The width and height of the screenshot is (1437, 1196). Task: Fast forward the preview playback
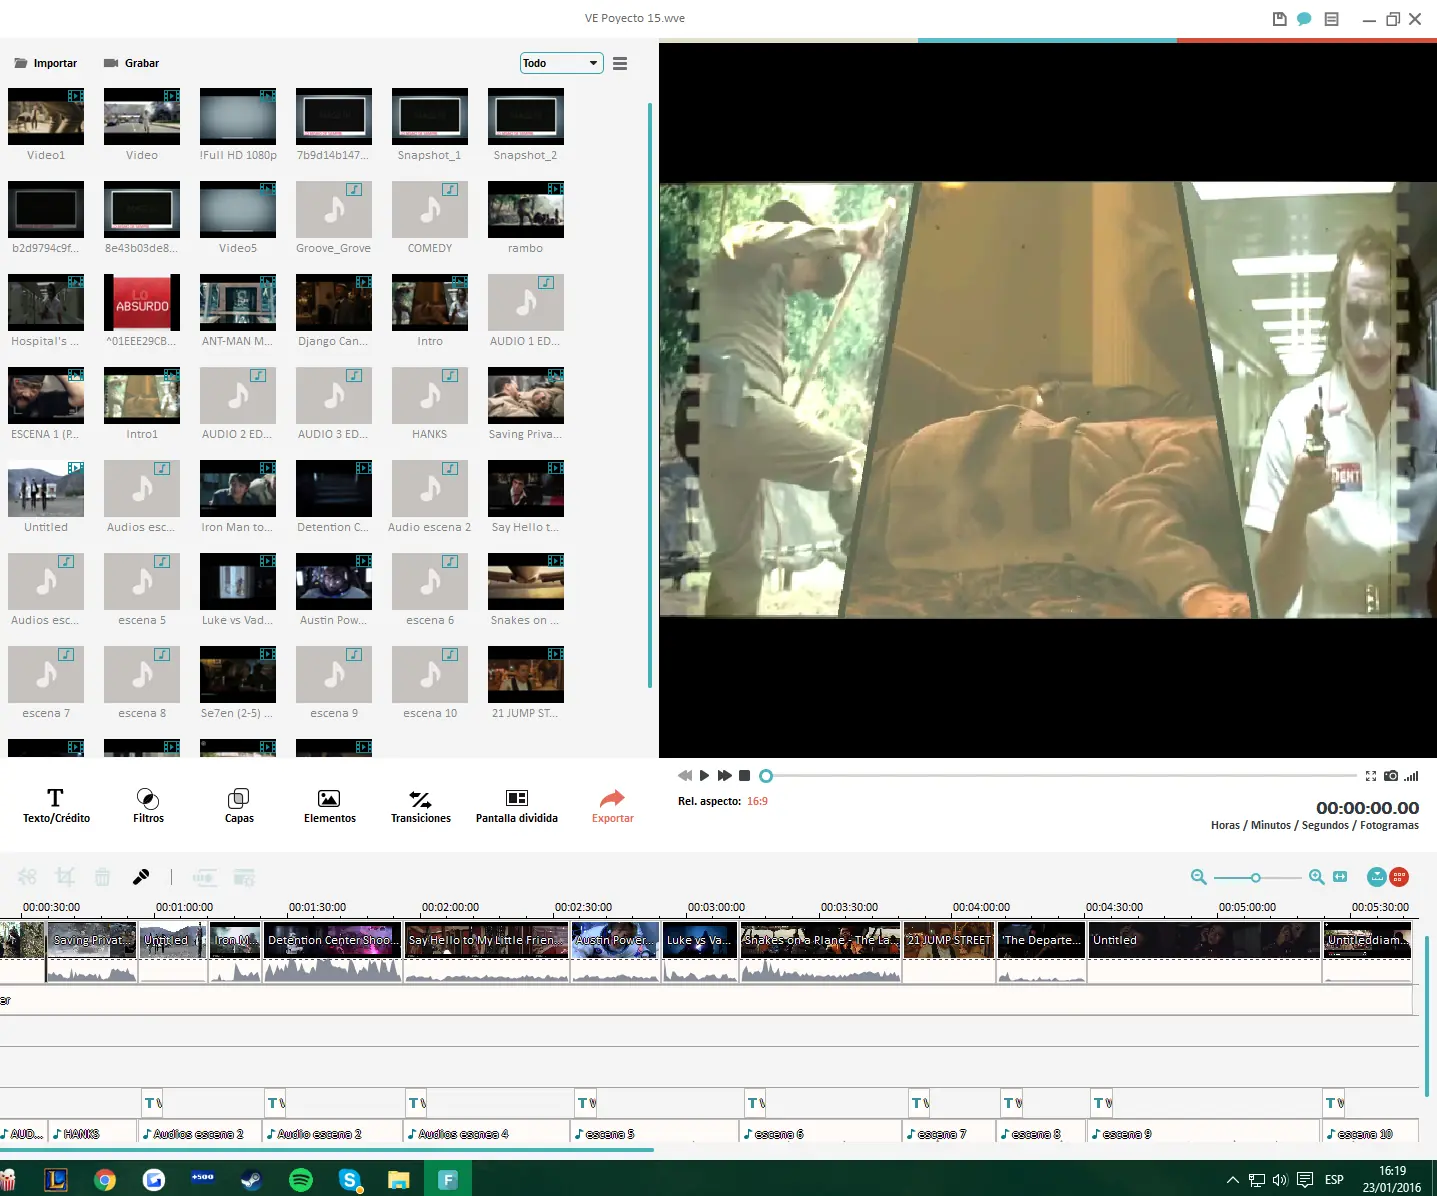click(x=724, y=776)
